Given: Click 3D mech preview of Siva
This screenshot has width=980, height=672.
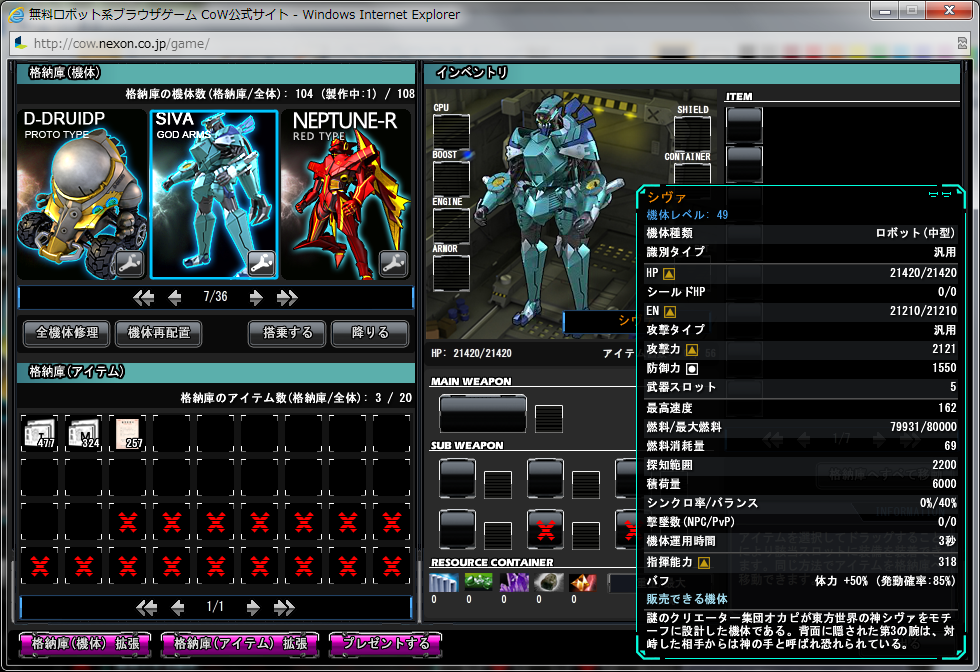Looking at the screenshot, I should (x=548, y=209).
